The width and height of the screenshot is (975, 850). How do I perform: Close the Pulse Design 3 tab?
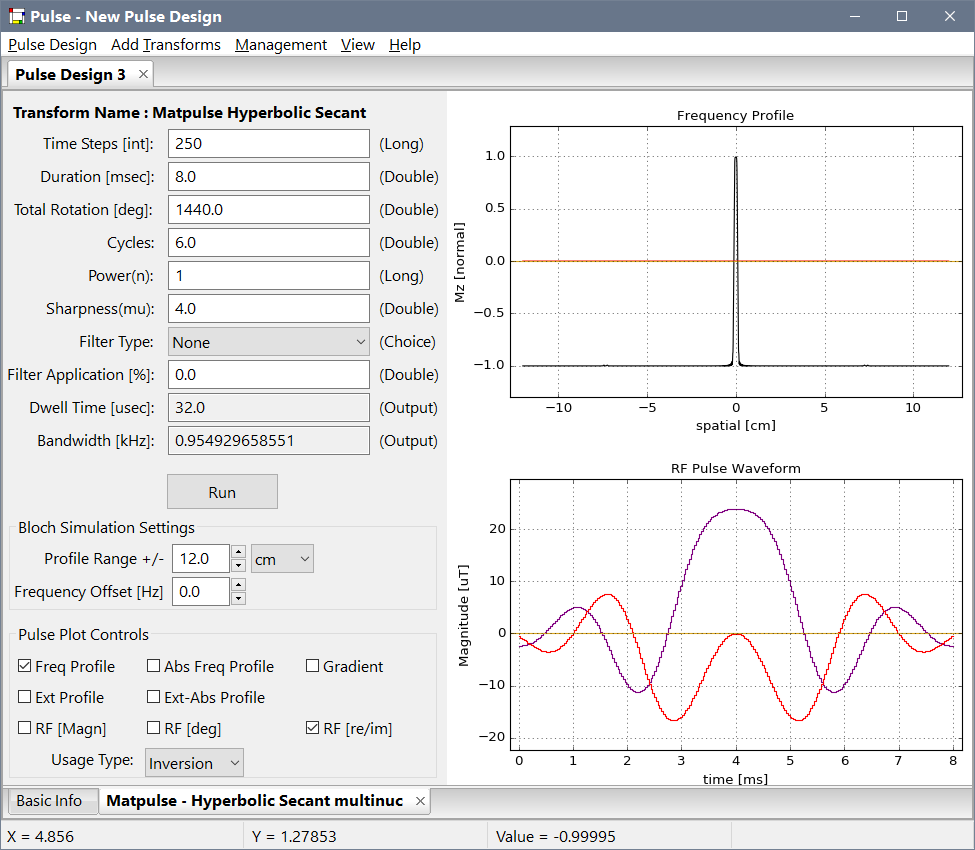pyautogui.click(x=143, y=74)
